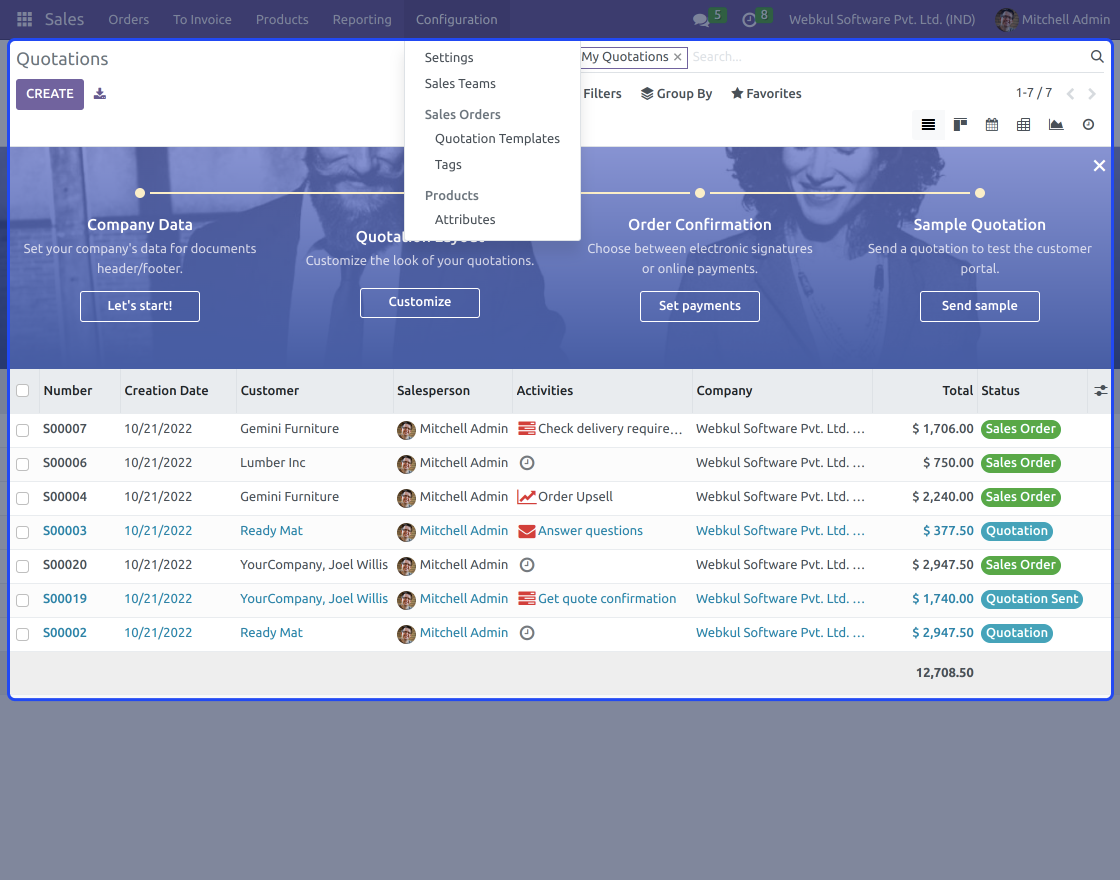This screenshot has height=880, width=1120.
Task: Check the box for order S00004
Action: click(x=23, y=498)
